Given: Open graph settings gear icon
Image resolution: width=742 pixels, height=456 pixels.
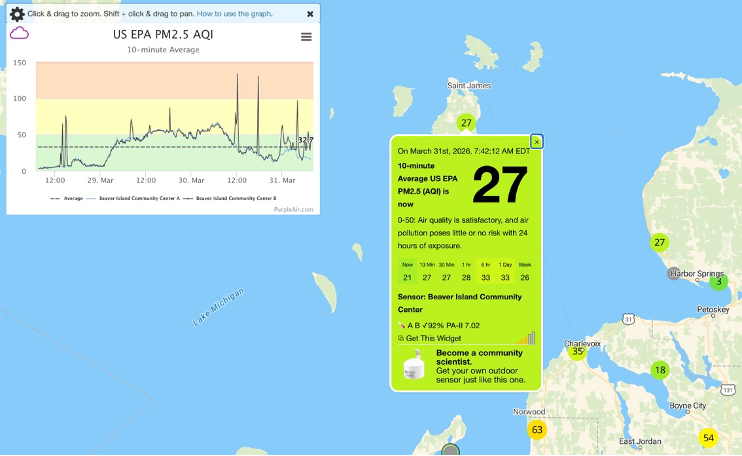Looking at the screenshot, I should (x=17, y=14).
